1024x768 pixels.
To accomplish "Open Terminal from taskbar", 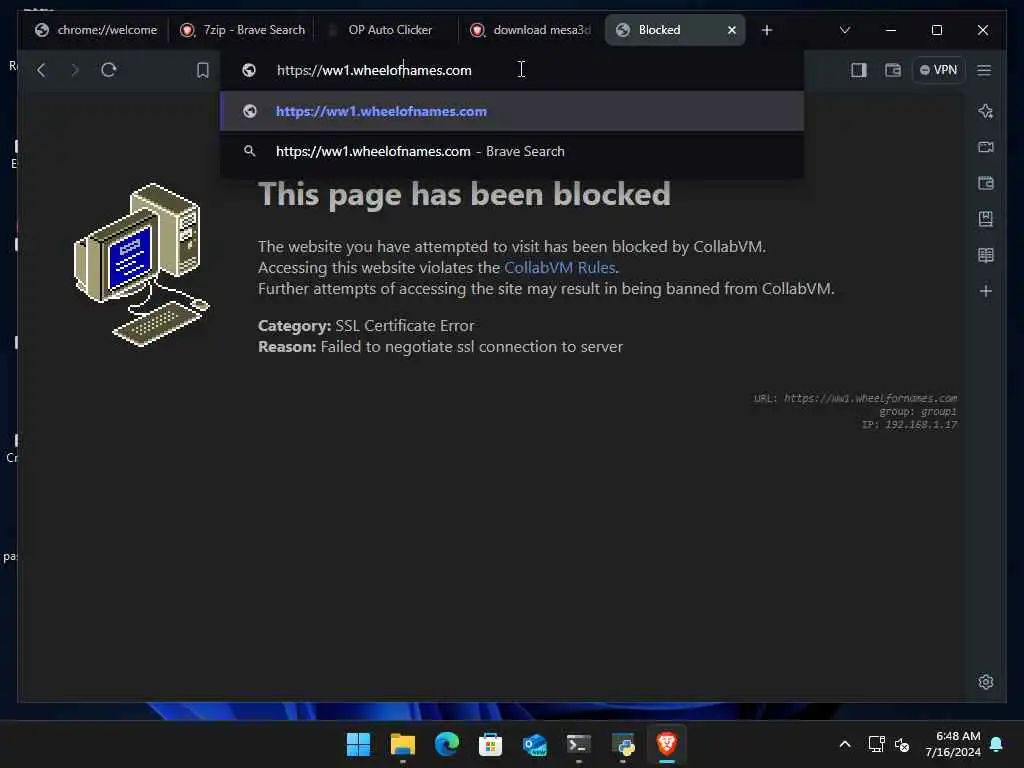I will point(579,744).
